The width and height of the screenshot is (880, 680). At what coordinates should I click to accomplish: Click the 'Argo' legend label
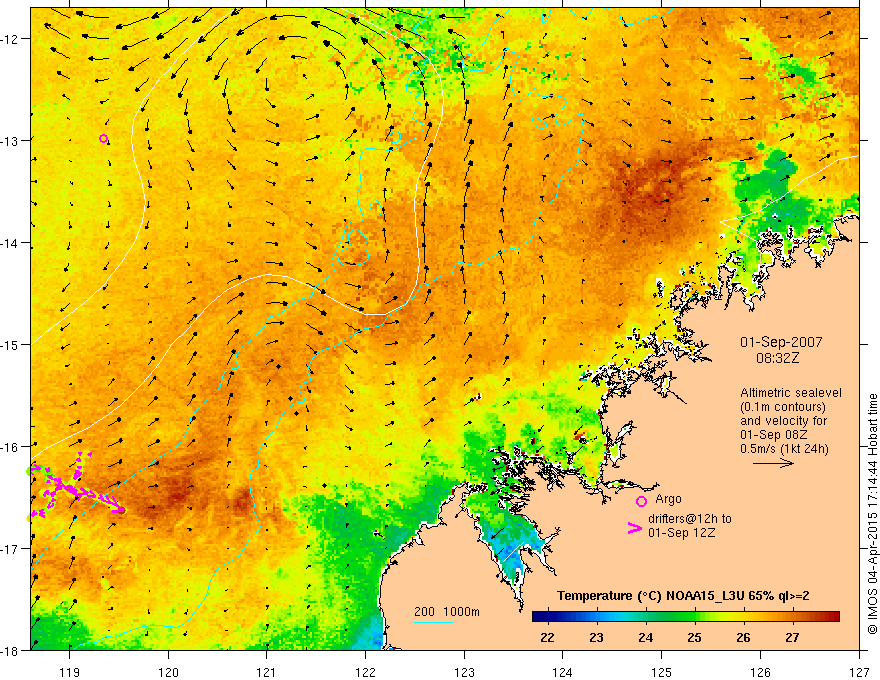pyautogui.click(x=668, y=499)
